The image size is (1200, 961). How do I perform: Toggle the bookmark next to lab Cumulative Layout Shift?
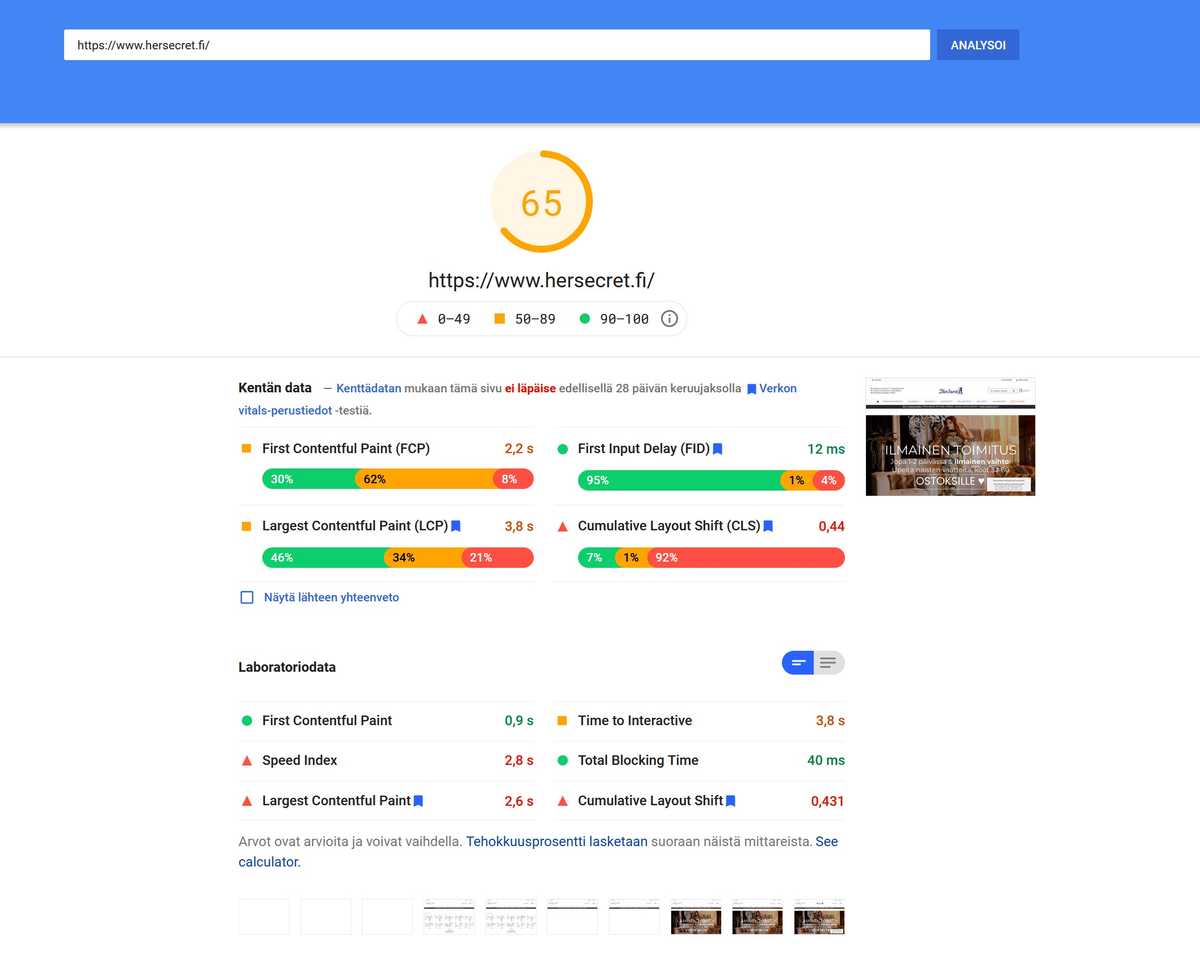(x=730, y=801)
